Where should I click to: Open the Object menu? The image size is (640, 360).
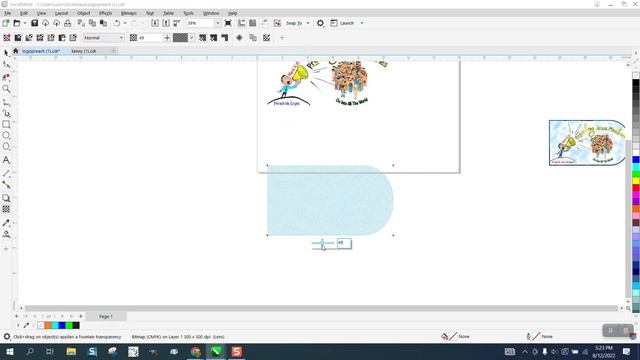click(x=84, y=13)
